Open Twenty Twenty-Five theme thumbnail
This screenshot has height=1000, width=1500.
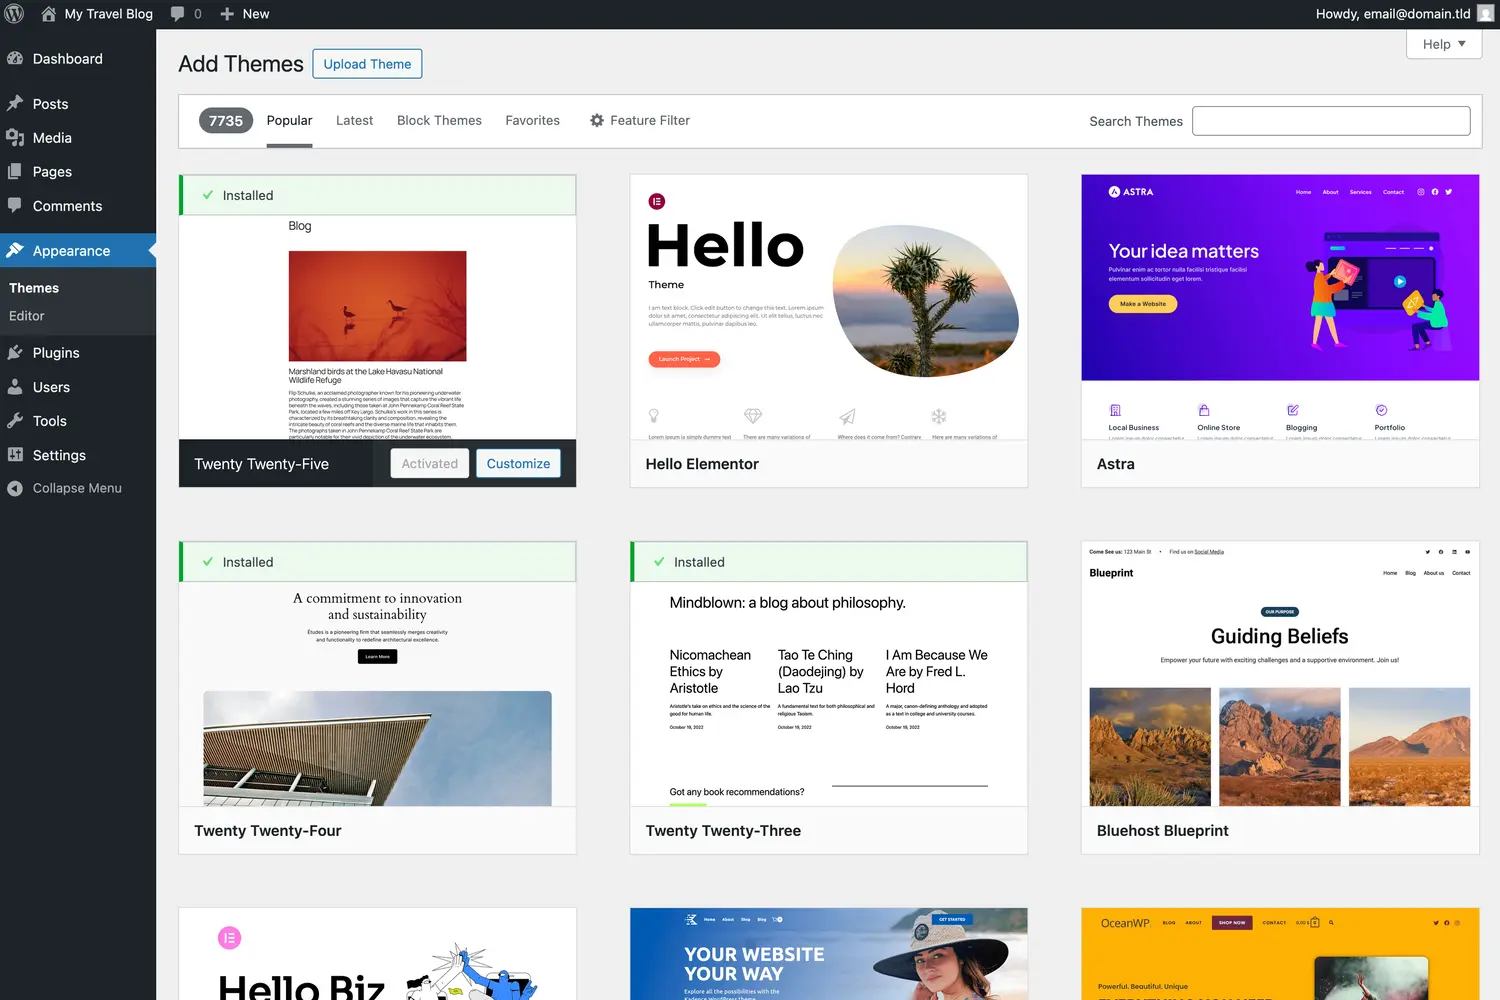point(378,327)
